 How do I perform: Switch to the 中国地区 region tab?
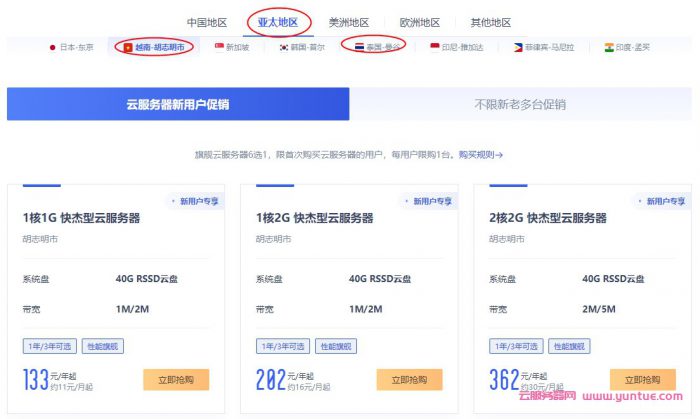207,22
